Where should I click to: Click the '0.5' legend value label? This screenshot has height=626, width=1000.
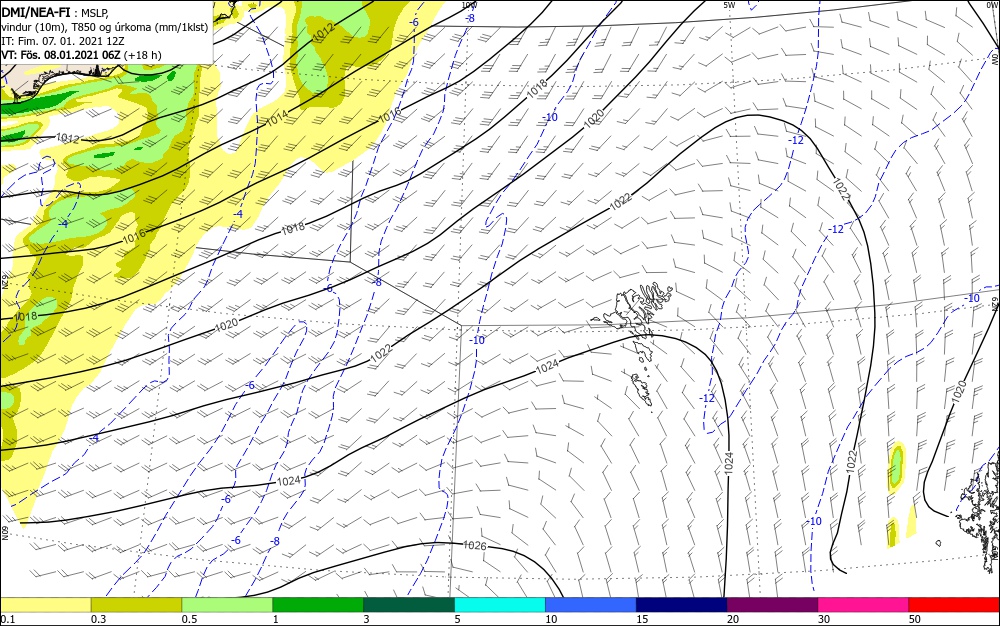189,619
